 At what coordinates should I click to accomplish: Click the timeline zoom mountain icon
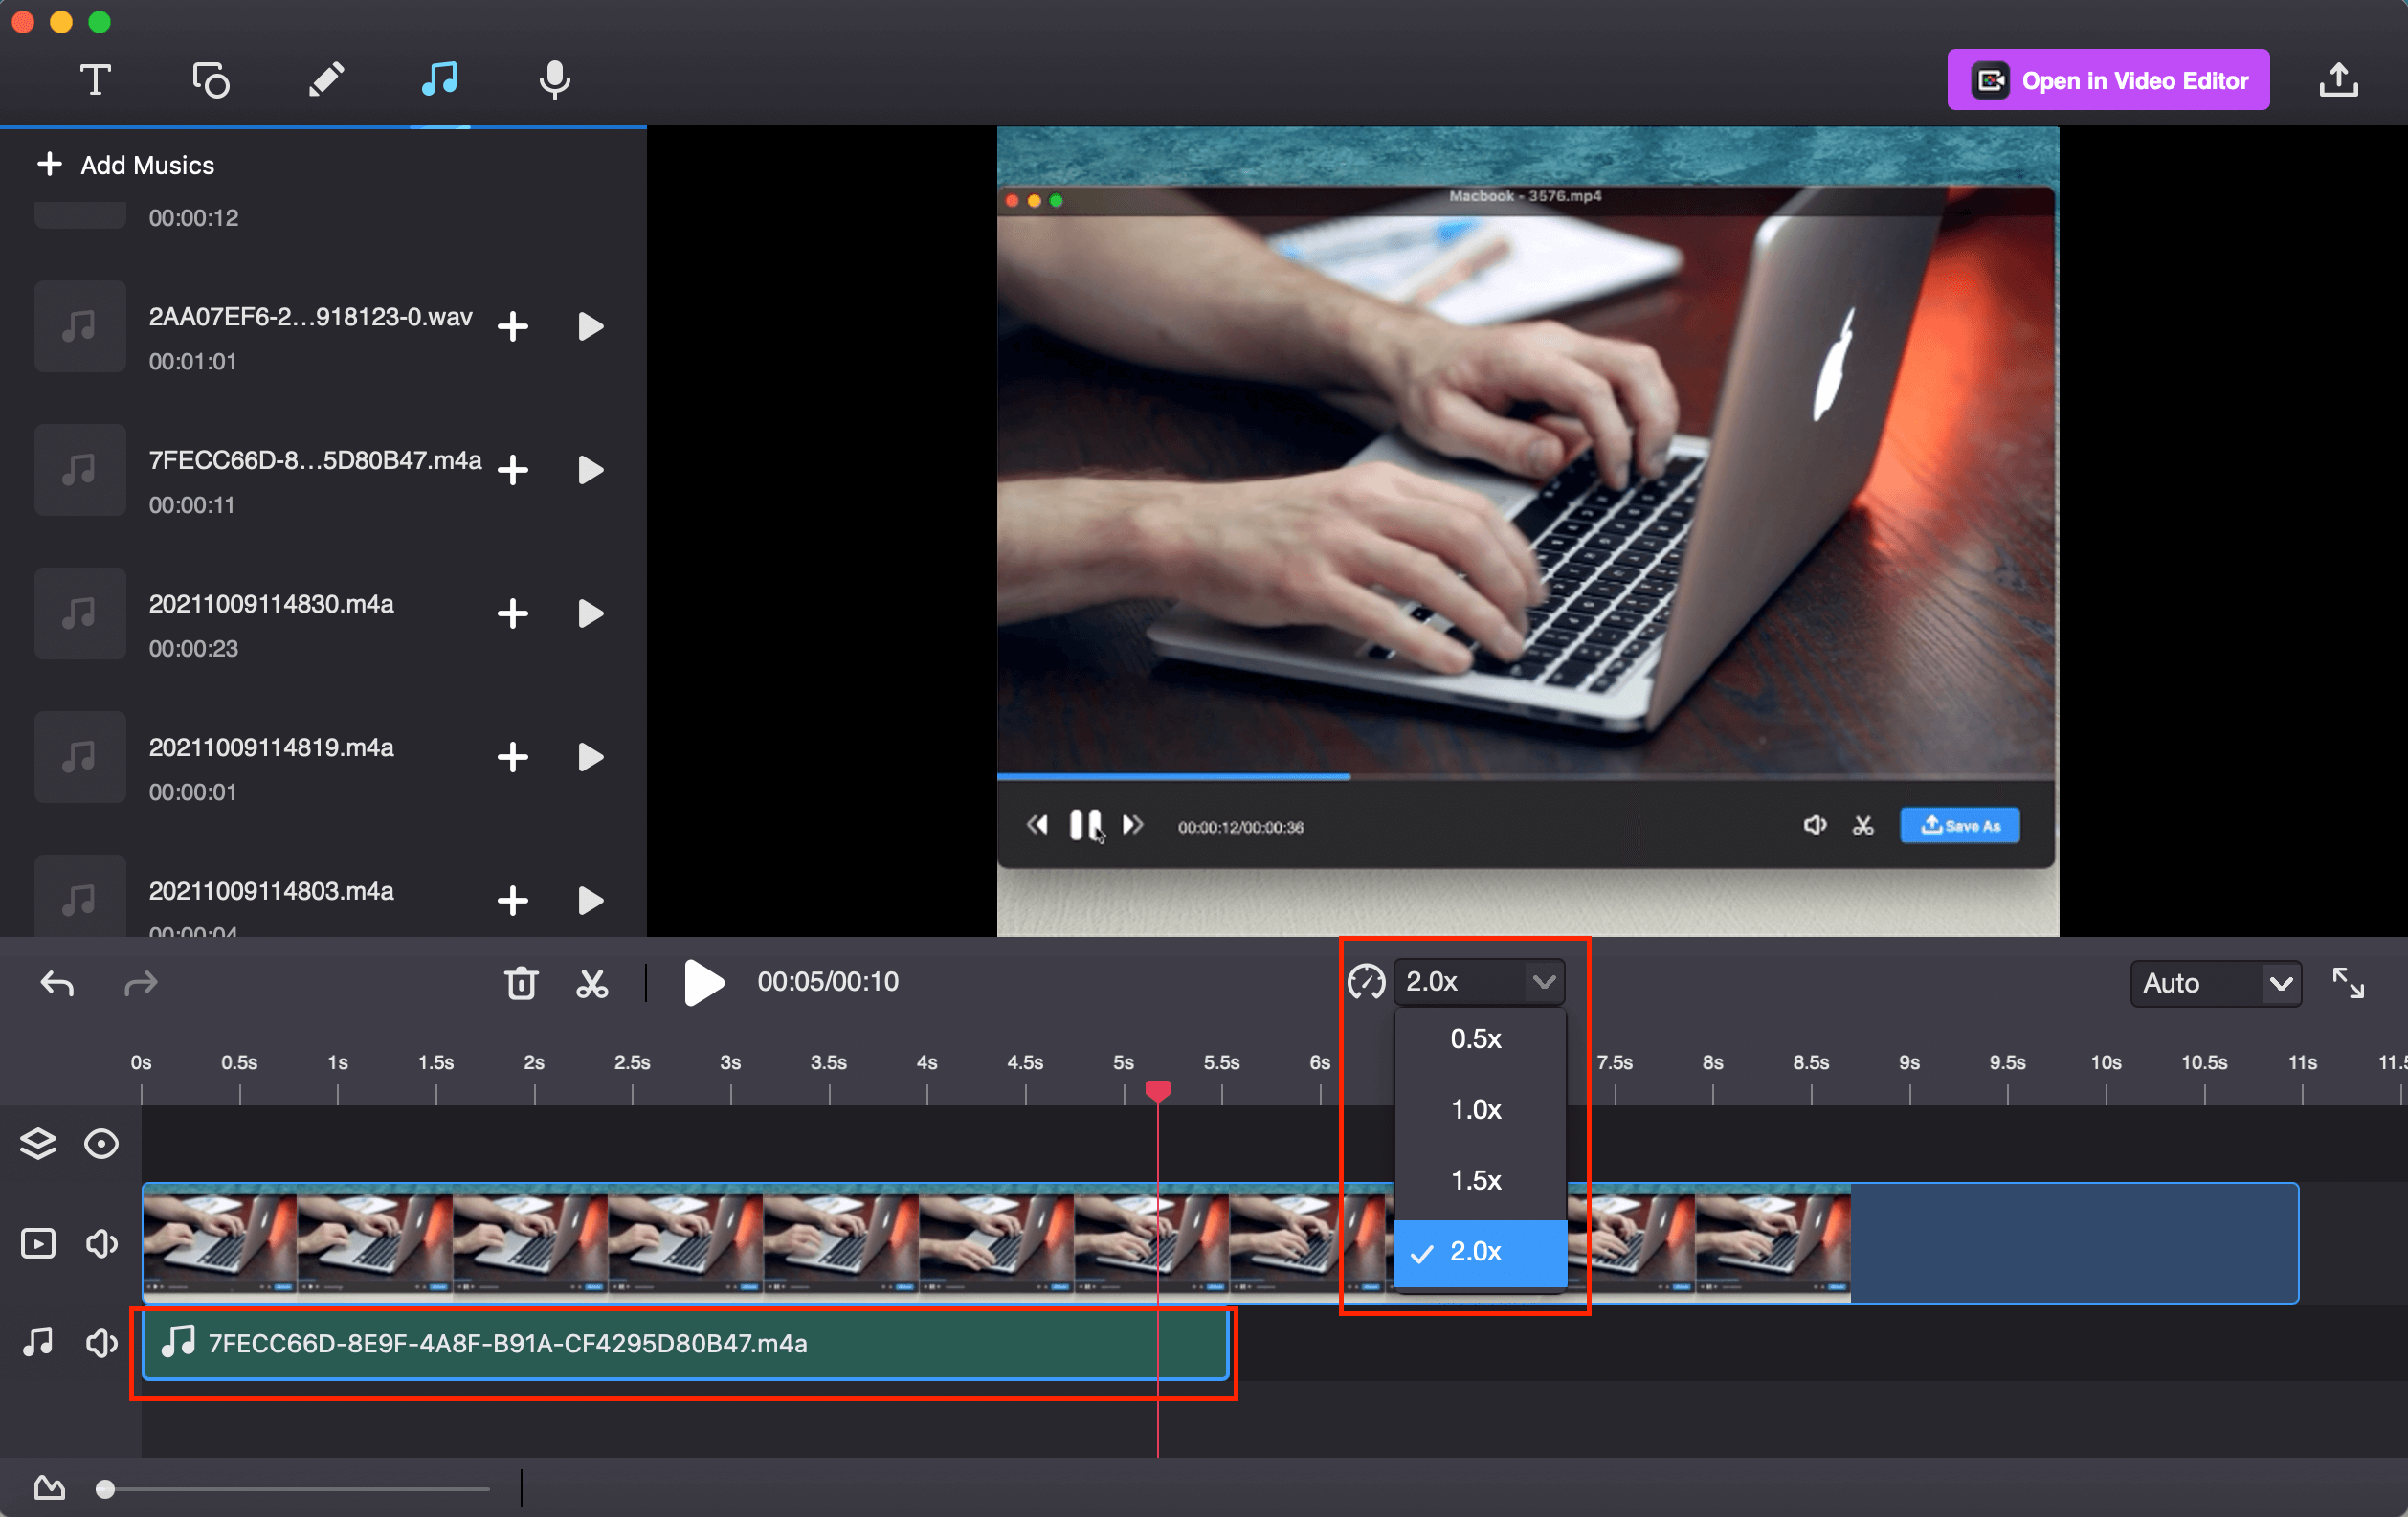[x=49, y=1488]
